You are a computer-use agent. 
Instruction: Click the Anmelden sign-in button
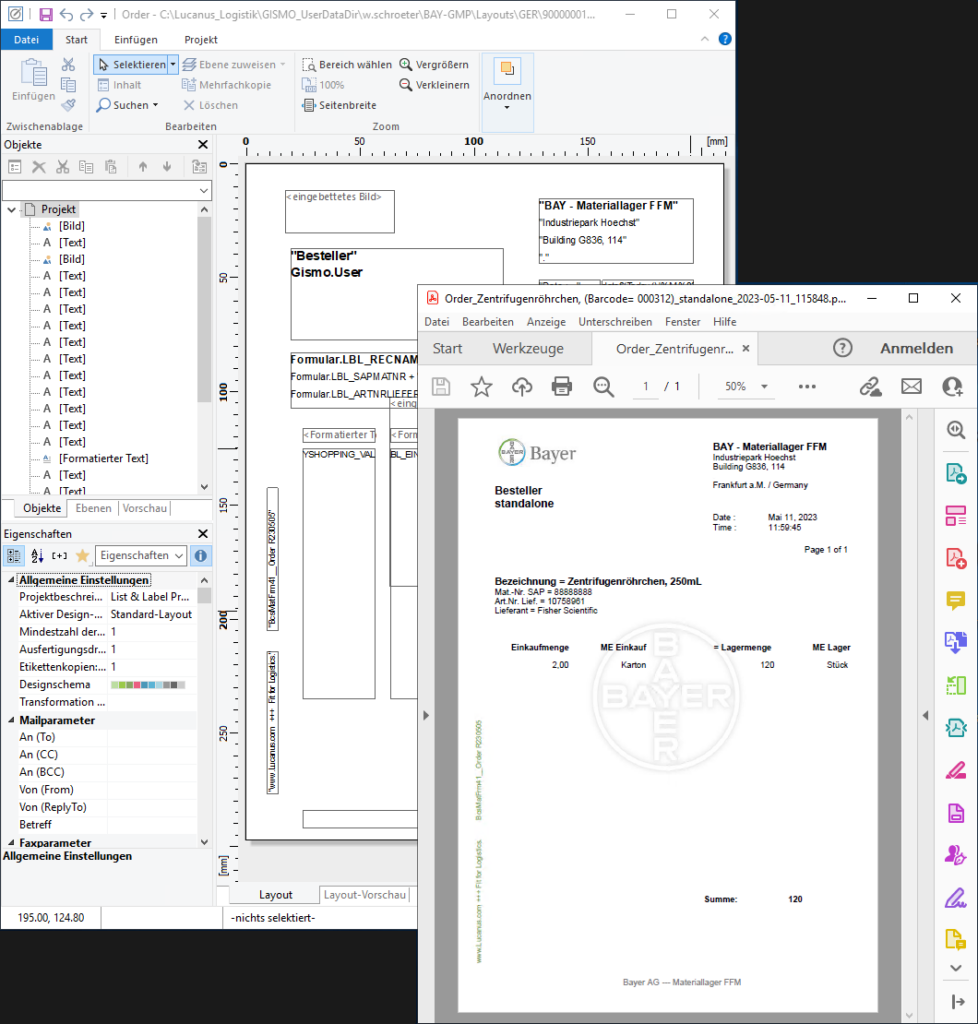point(915,348)
